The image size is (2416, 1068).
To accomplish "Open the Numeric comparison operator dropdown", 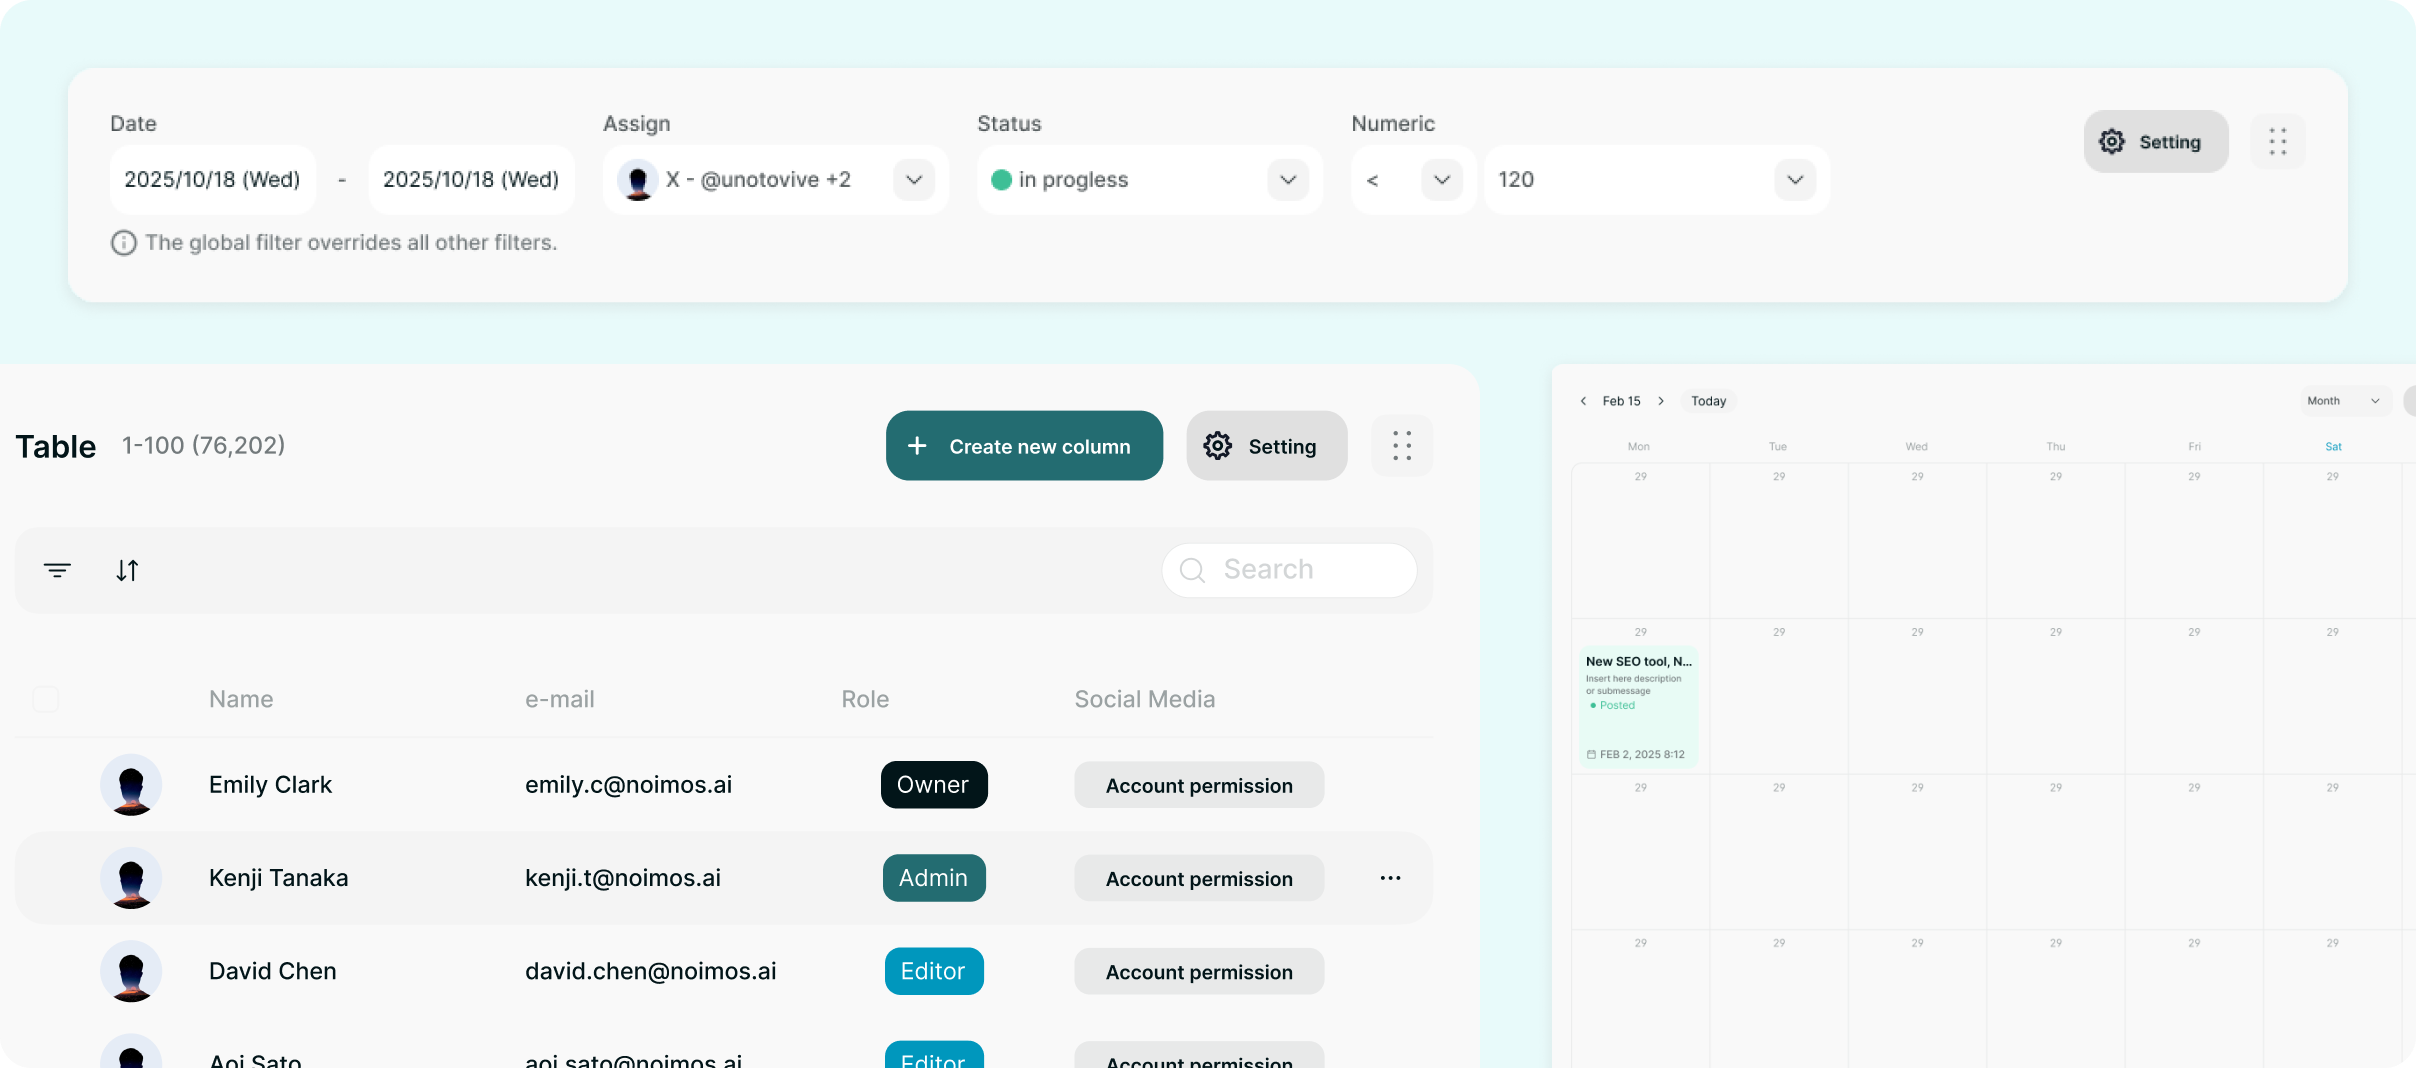I will pyautogui.click(x=1441, y=180).
